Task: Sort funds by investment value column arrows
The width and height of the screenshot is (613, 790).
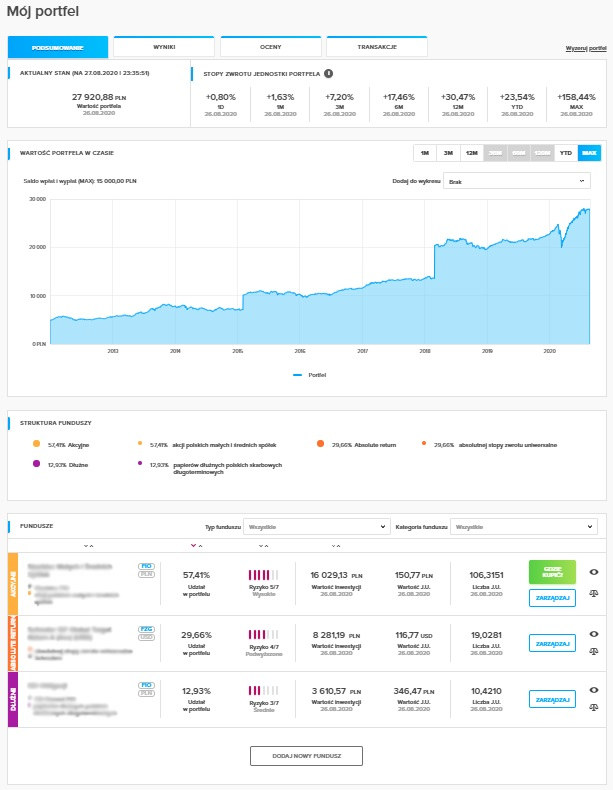Action: point(335,546)
